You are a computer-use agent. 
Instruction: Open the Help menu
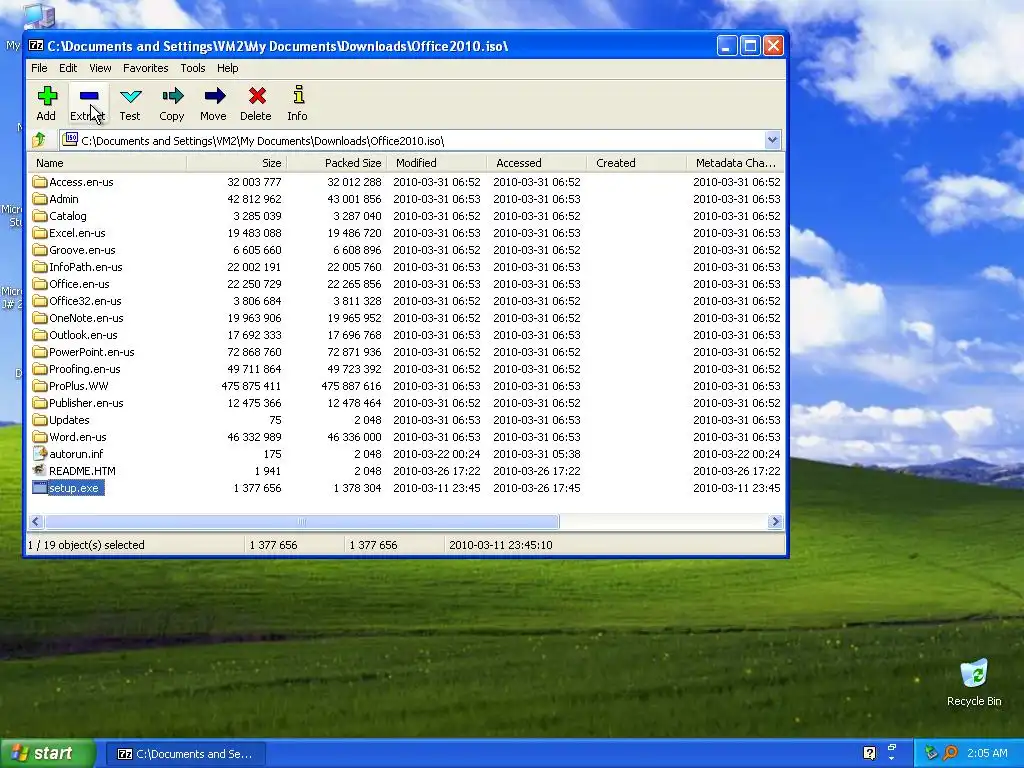227,68
